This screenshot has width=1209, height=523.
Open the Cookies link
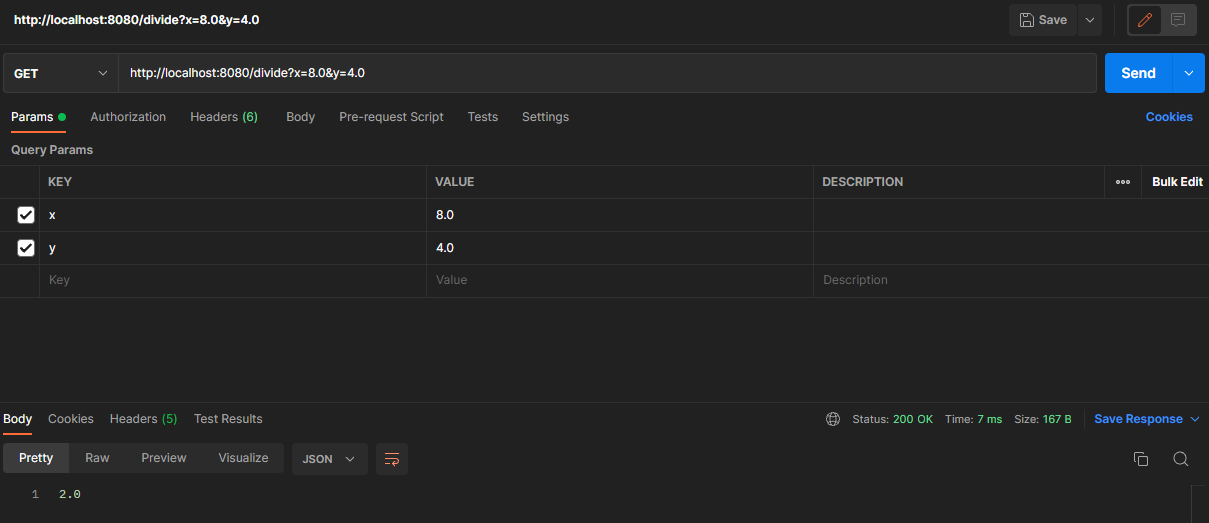[1168, 117]
